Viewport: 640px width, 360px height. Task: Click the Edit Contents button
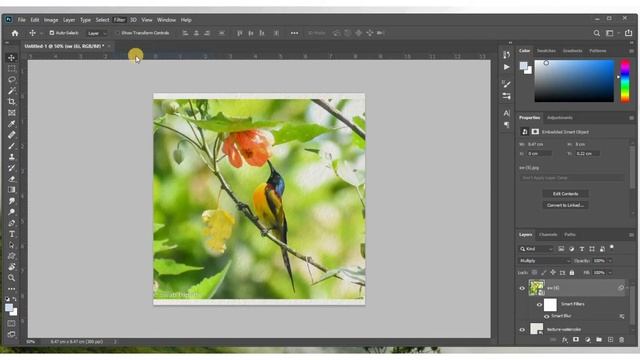point(565,194)
